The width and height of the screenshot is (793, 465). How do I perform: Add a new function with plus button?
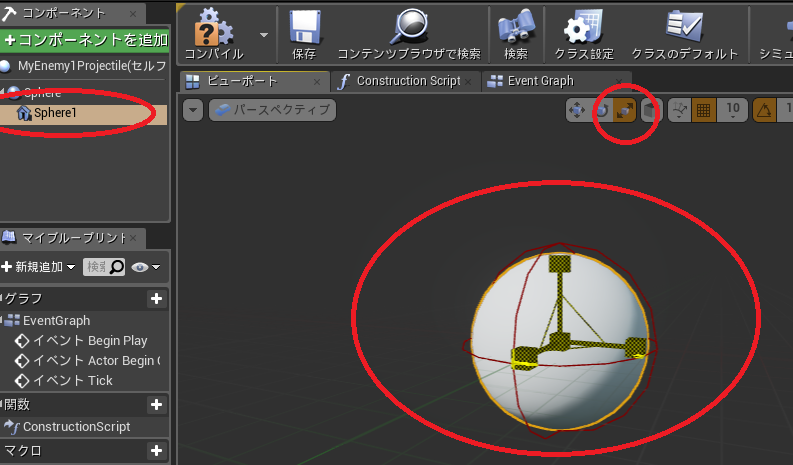coord(156,404)
